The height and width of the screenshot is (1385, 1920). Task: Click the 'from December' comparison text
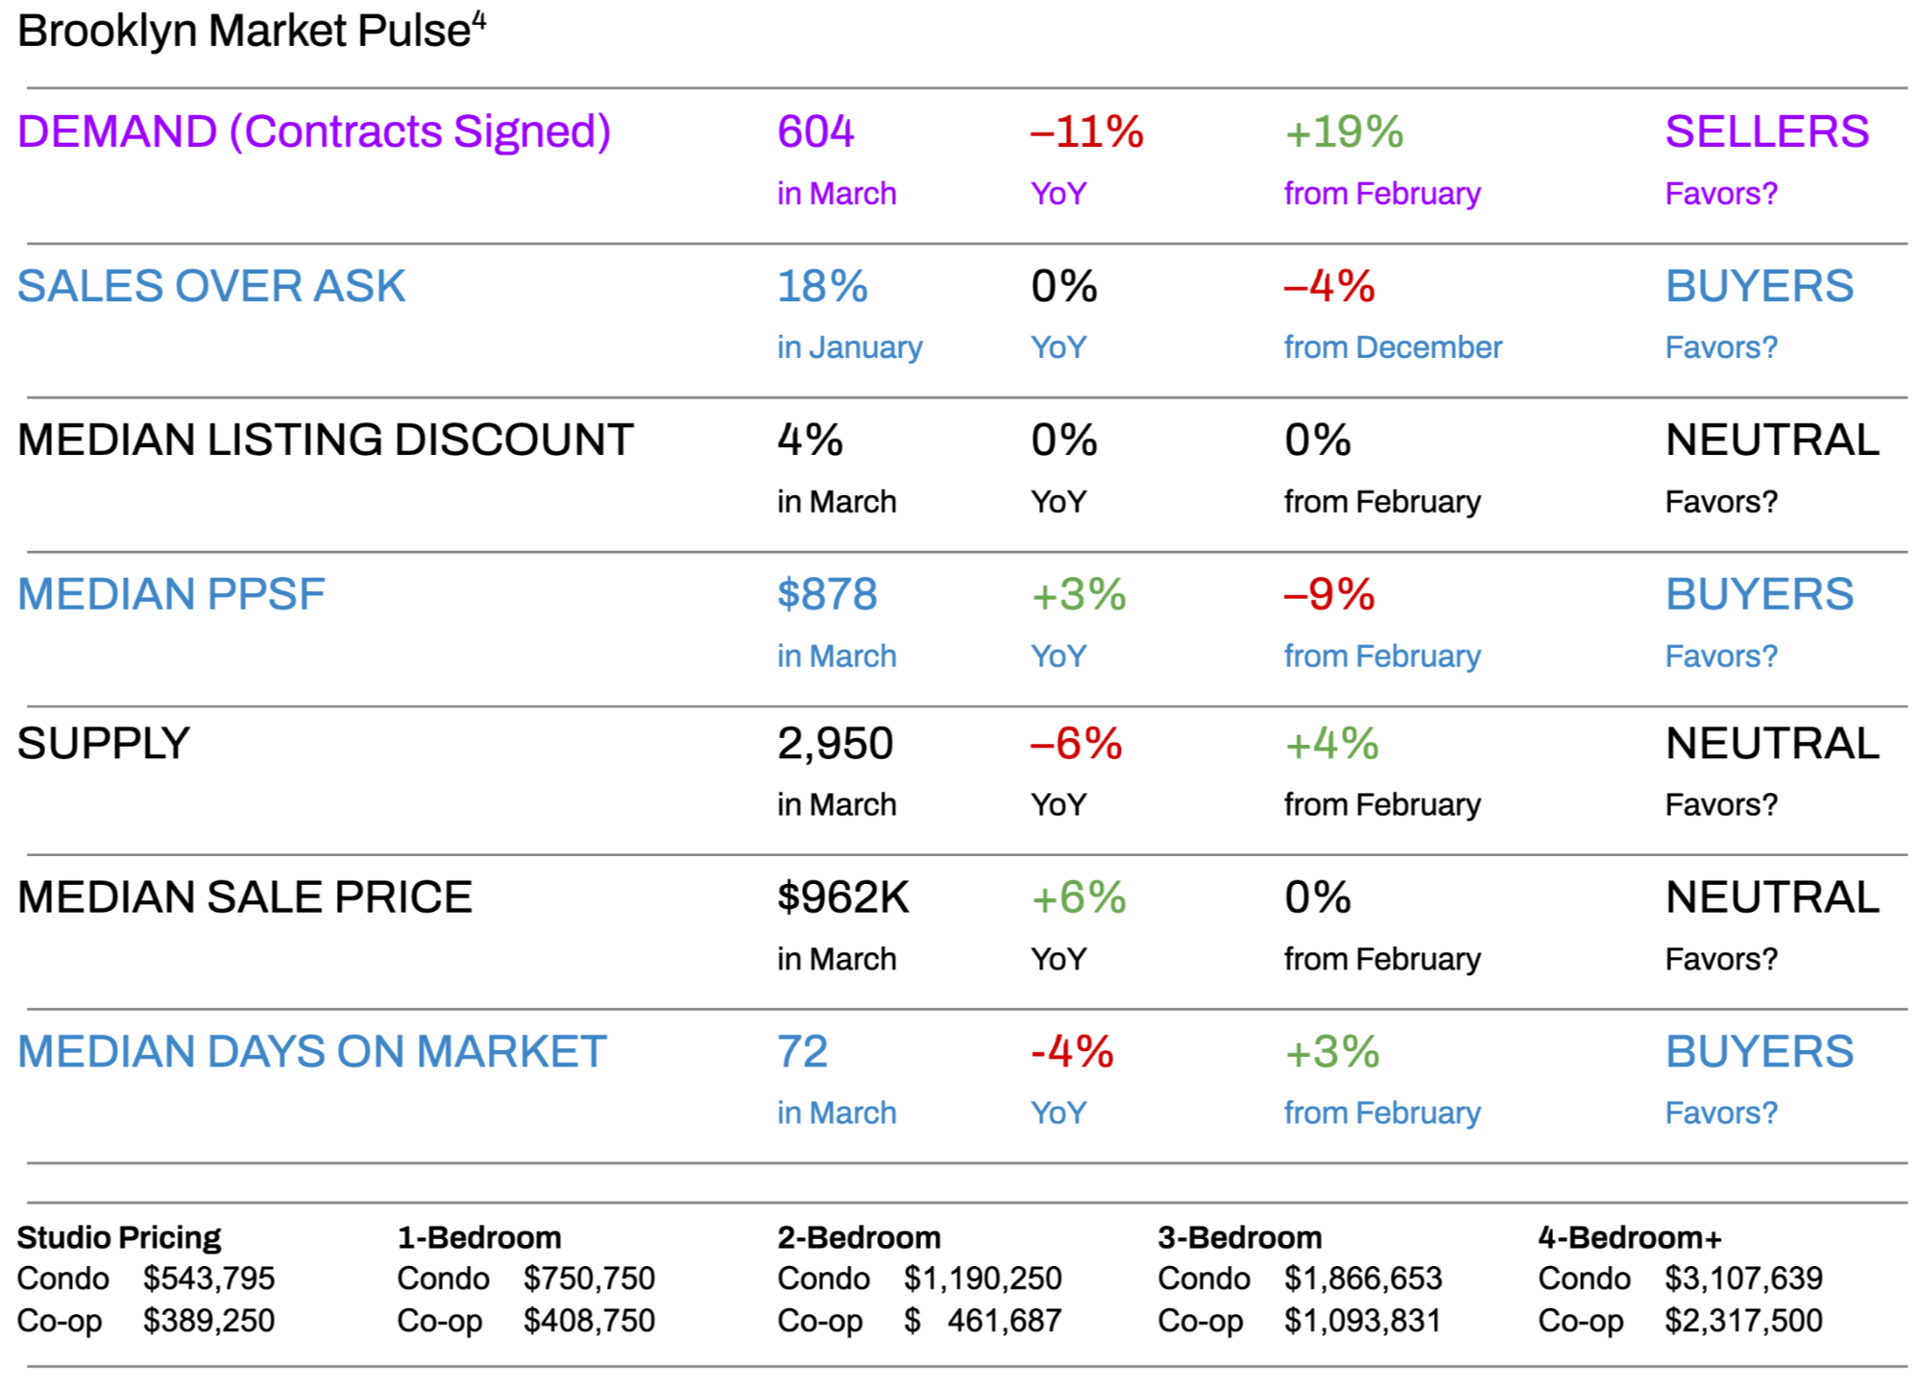1392,348
